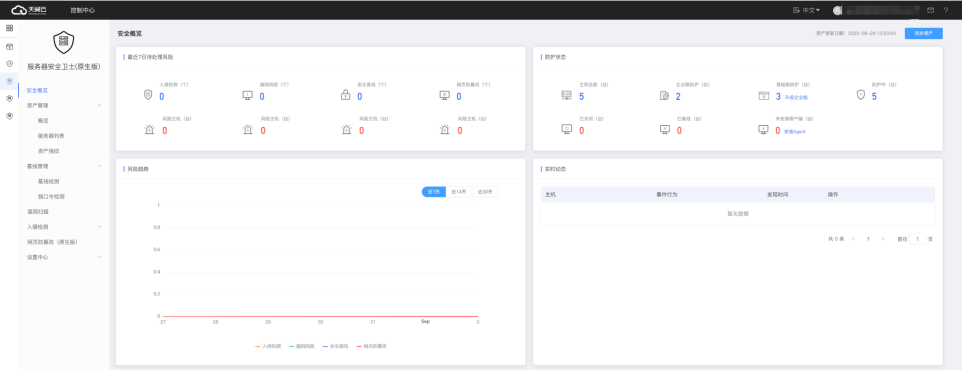This screenshot has height=371, width=963.
Task: Click the alarm icon under 网页防篡改 count
Action: (x=445, y=130)
